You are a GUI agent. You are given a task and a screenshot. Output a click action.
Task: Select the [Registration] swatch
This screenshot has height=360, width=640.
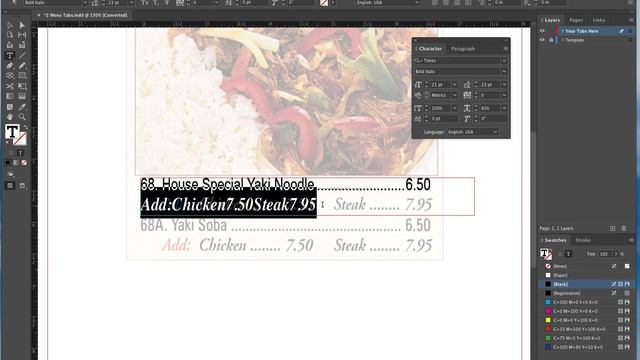(x=587, y=293)
